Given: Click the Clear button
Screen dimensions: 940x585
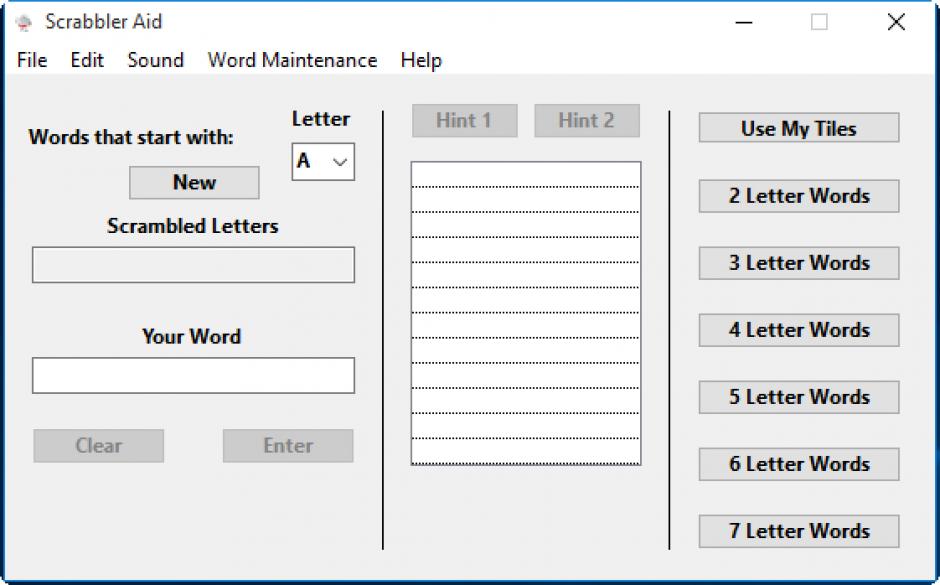Looking at the screenshot, I should point(98,445).
